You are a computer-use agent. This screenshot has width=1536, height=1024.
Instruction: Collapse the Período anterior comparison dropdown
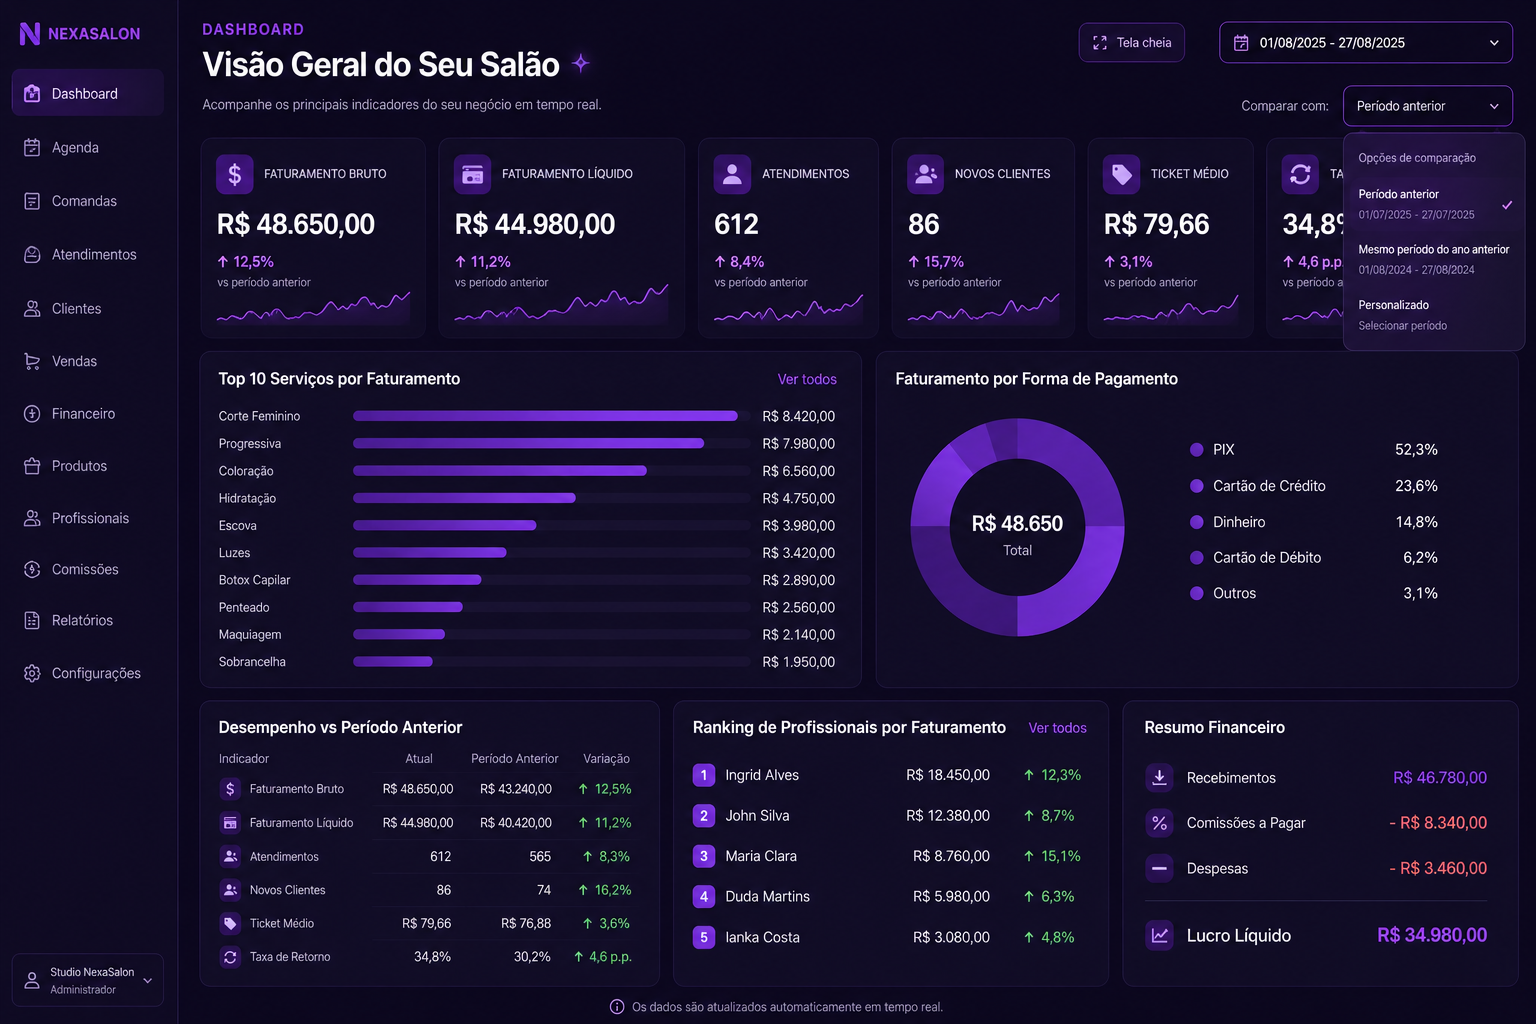pyautogui.click(x=1428, y=106)
